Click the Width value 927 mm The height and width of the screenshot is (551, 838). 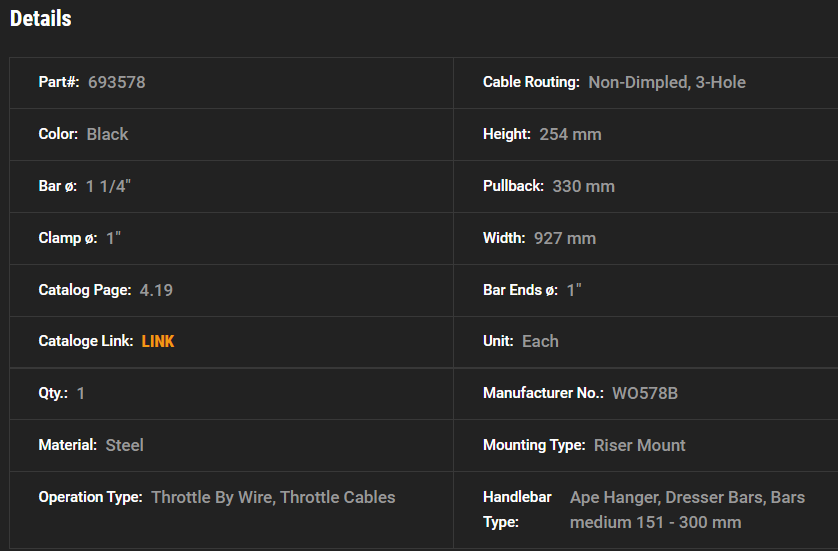click(565, 238)
